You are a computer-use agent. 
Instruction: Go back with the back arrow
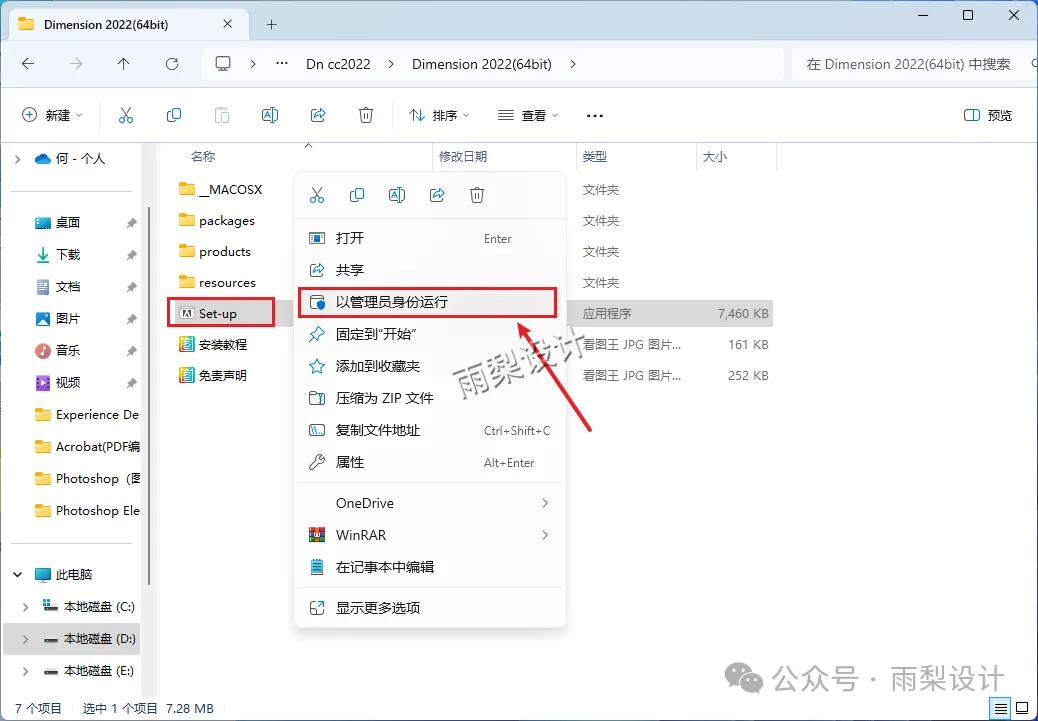[x=28, y=64]
